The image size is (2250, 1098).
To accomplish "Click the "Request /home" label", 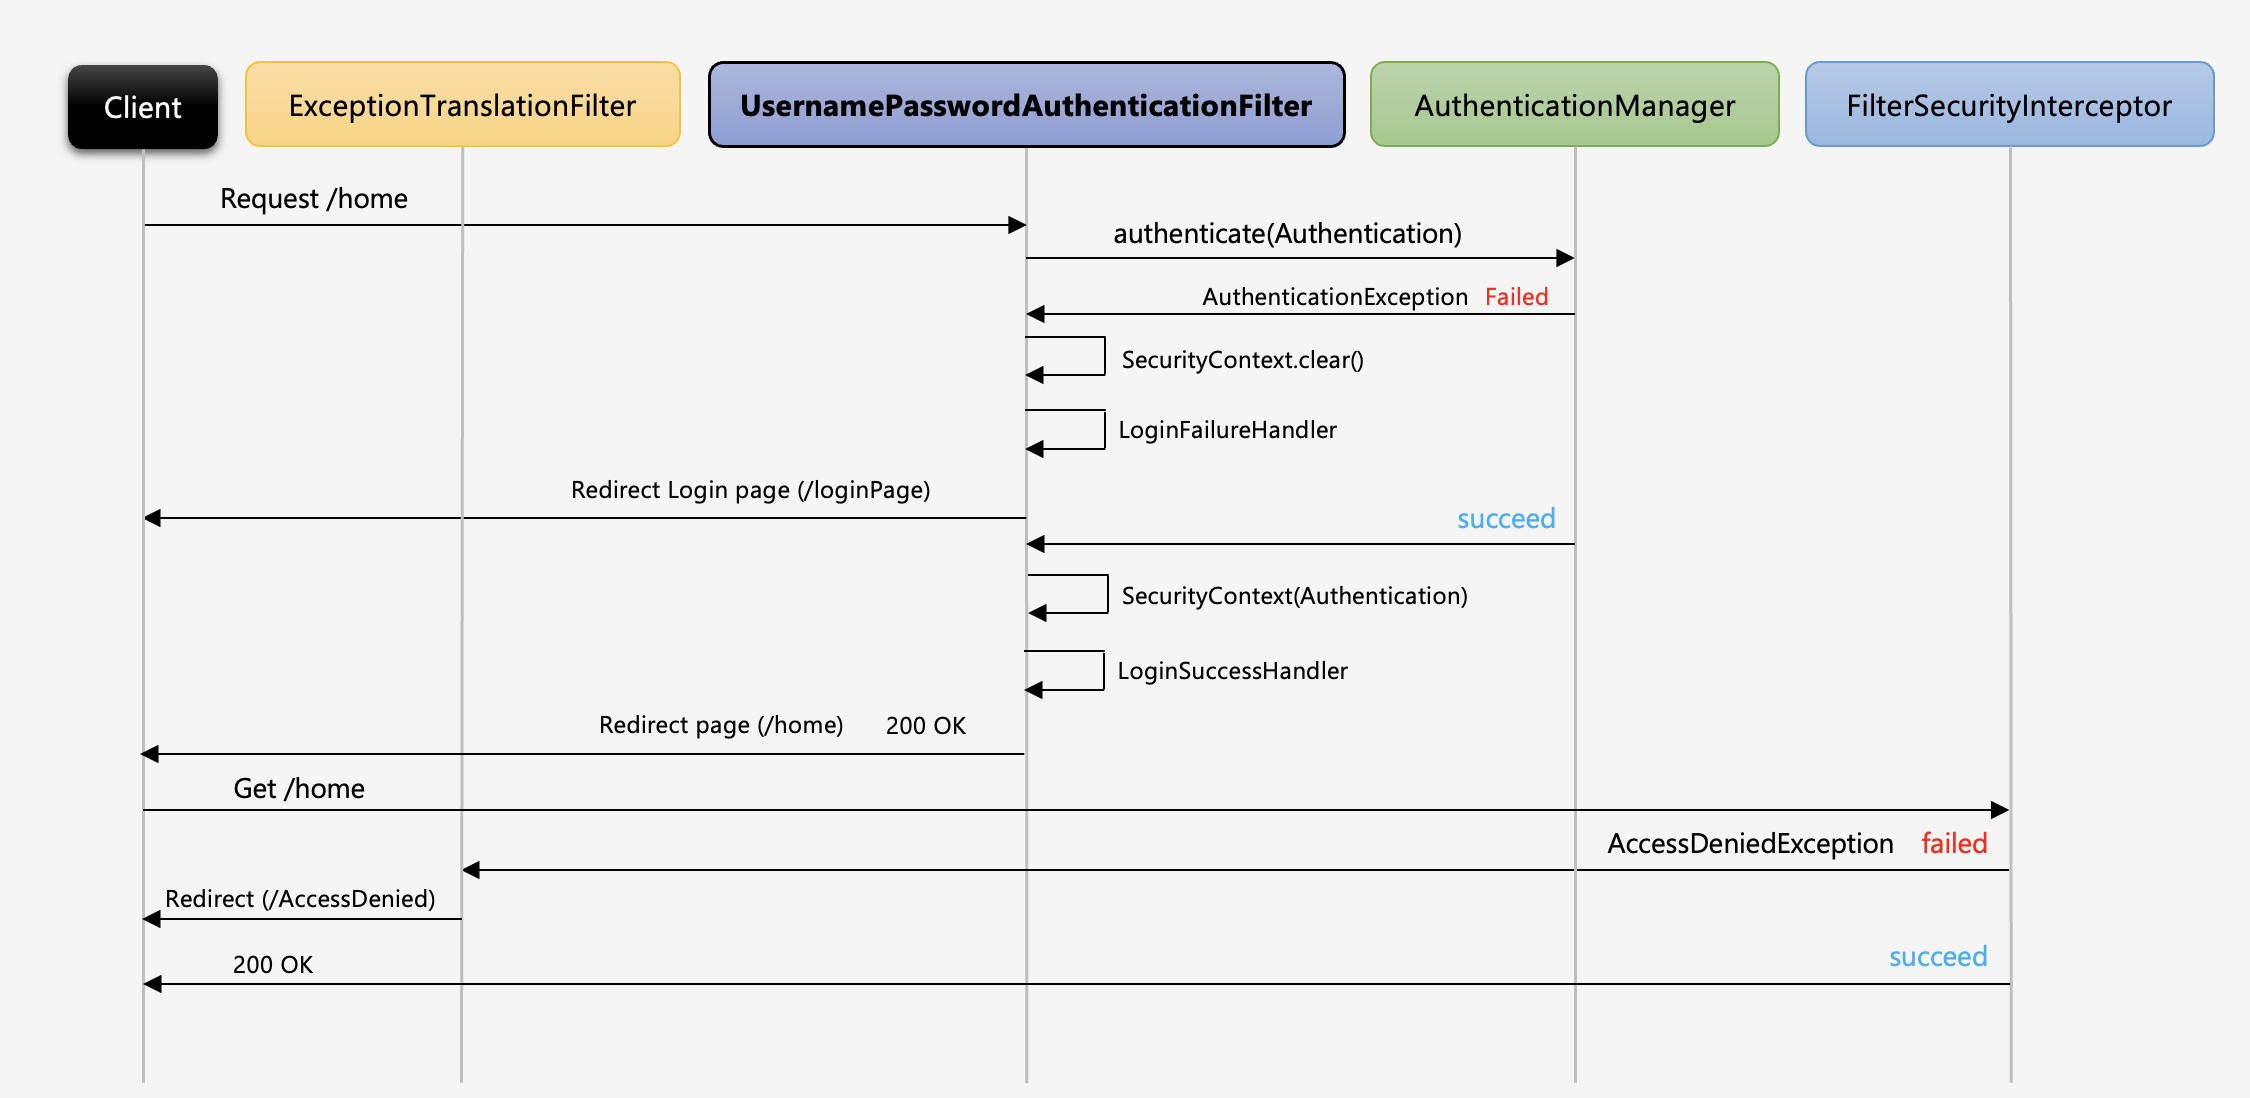I will tap(313, 198).
